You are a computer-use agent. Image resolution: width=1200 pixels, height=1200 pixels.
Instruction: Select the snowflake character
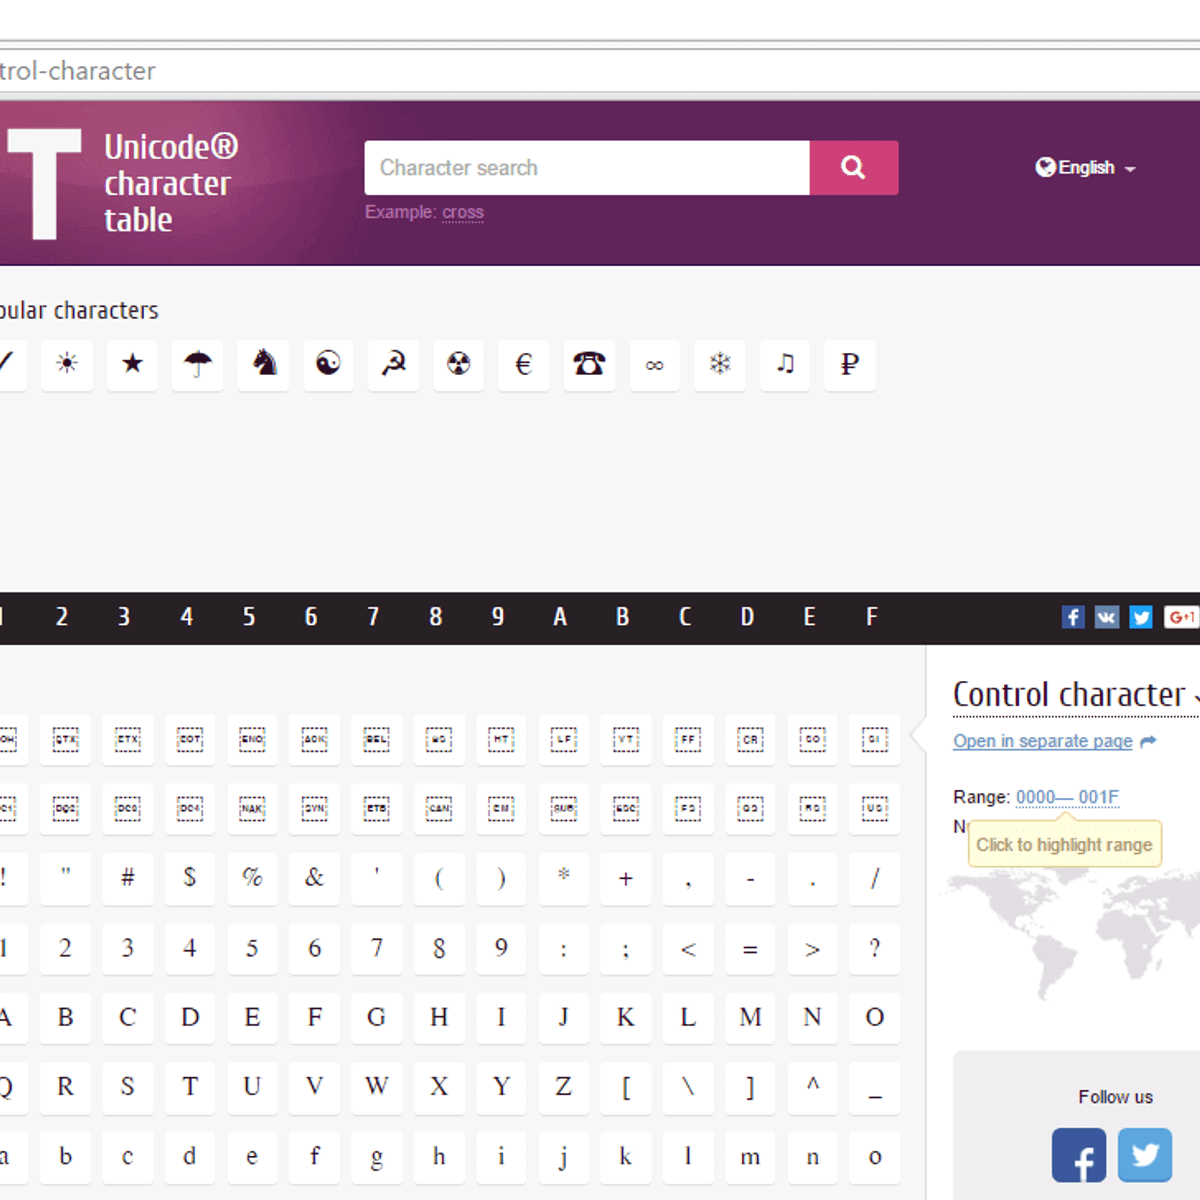coord(719,365)
